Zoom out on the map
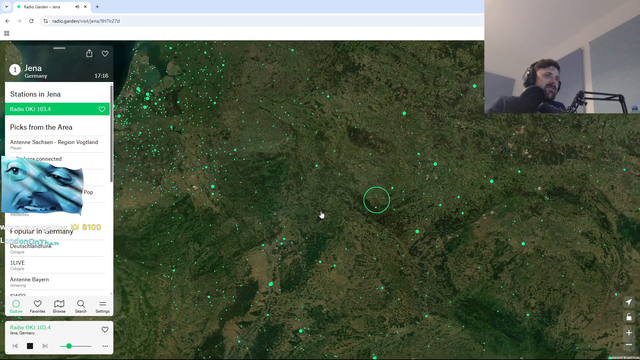Screen dimensions: 640x360 [x=629, y=345]
